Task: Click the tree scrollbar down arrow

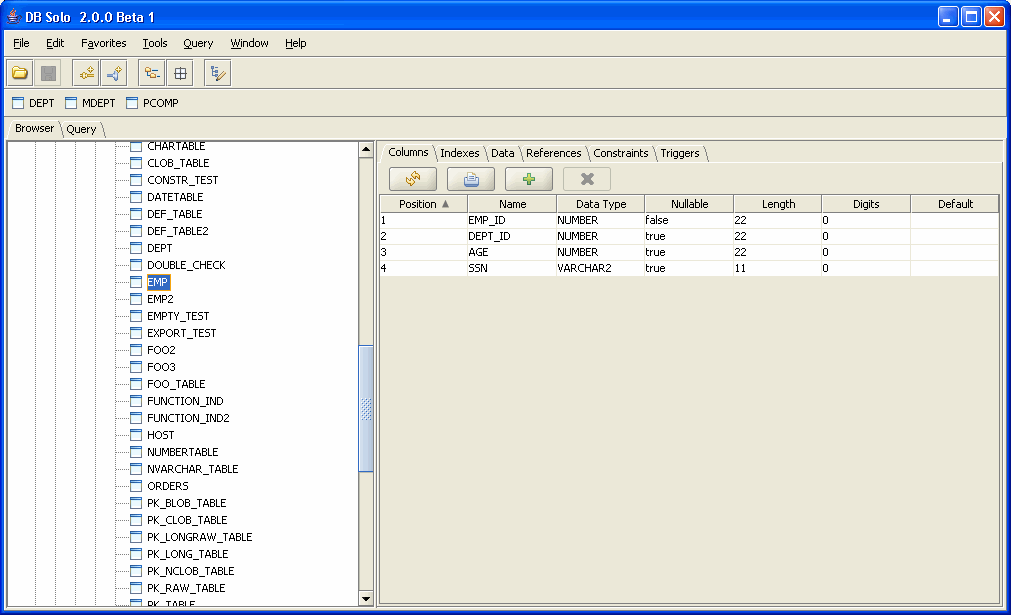Action: click(x=366, y=598)
